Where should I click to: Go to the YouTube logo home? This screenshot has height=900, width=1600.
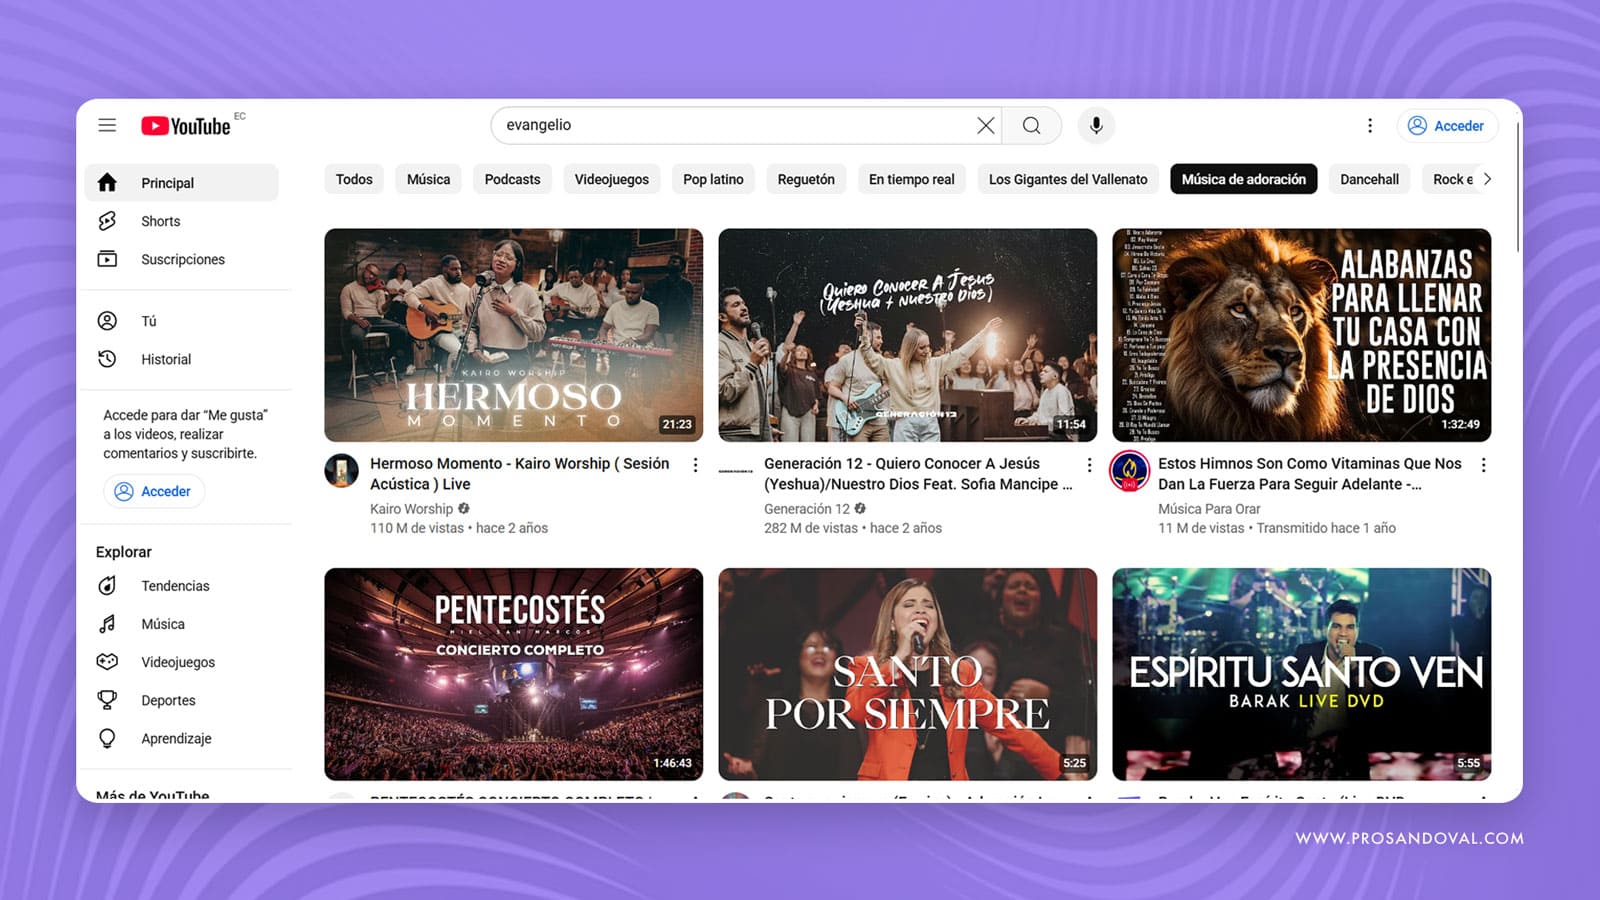(186, 126)
